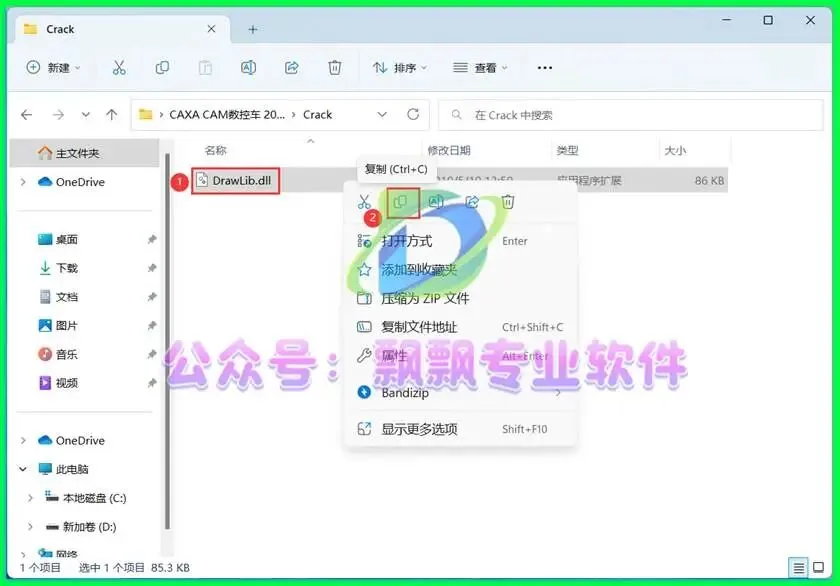Image resolution: width=840 pixels, height=586 pixels.
Task: Sort by 修改日期 column header
Action: pyautogui.click(x=449, y=151)
